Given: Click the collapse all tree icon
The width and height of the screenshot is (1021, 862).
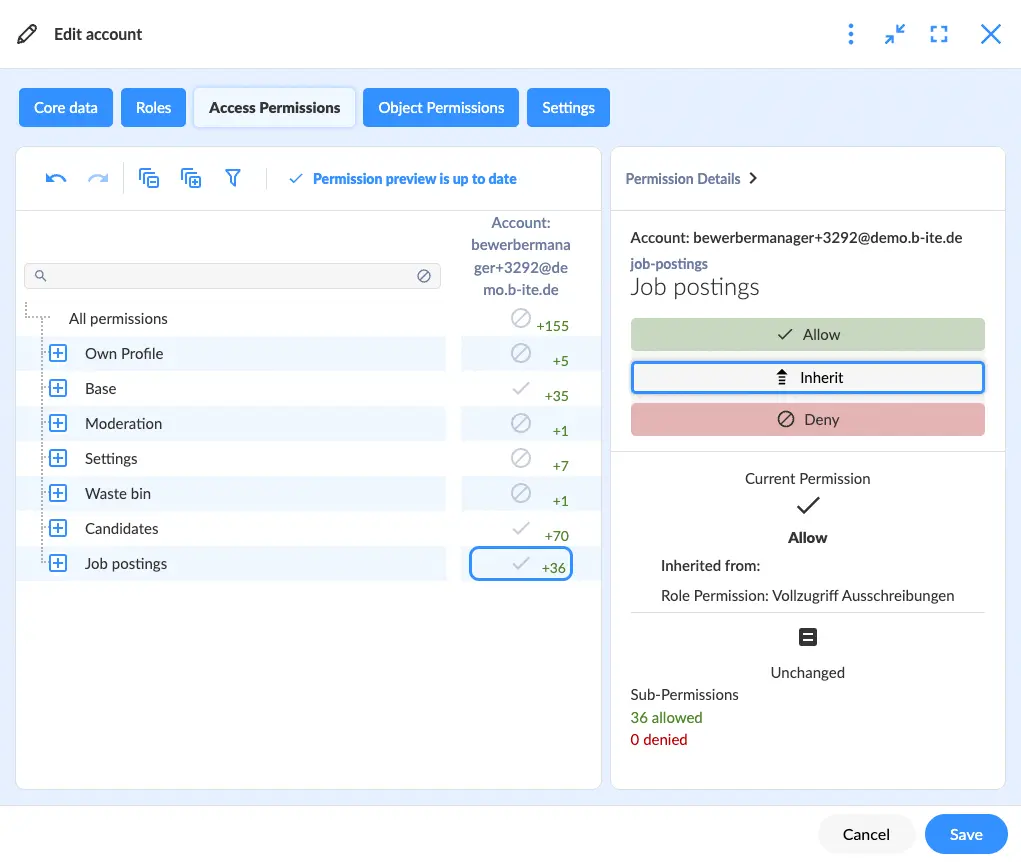Looking at the screenshot, I should pyautogui.click(x=148, y=178).
